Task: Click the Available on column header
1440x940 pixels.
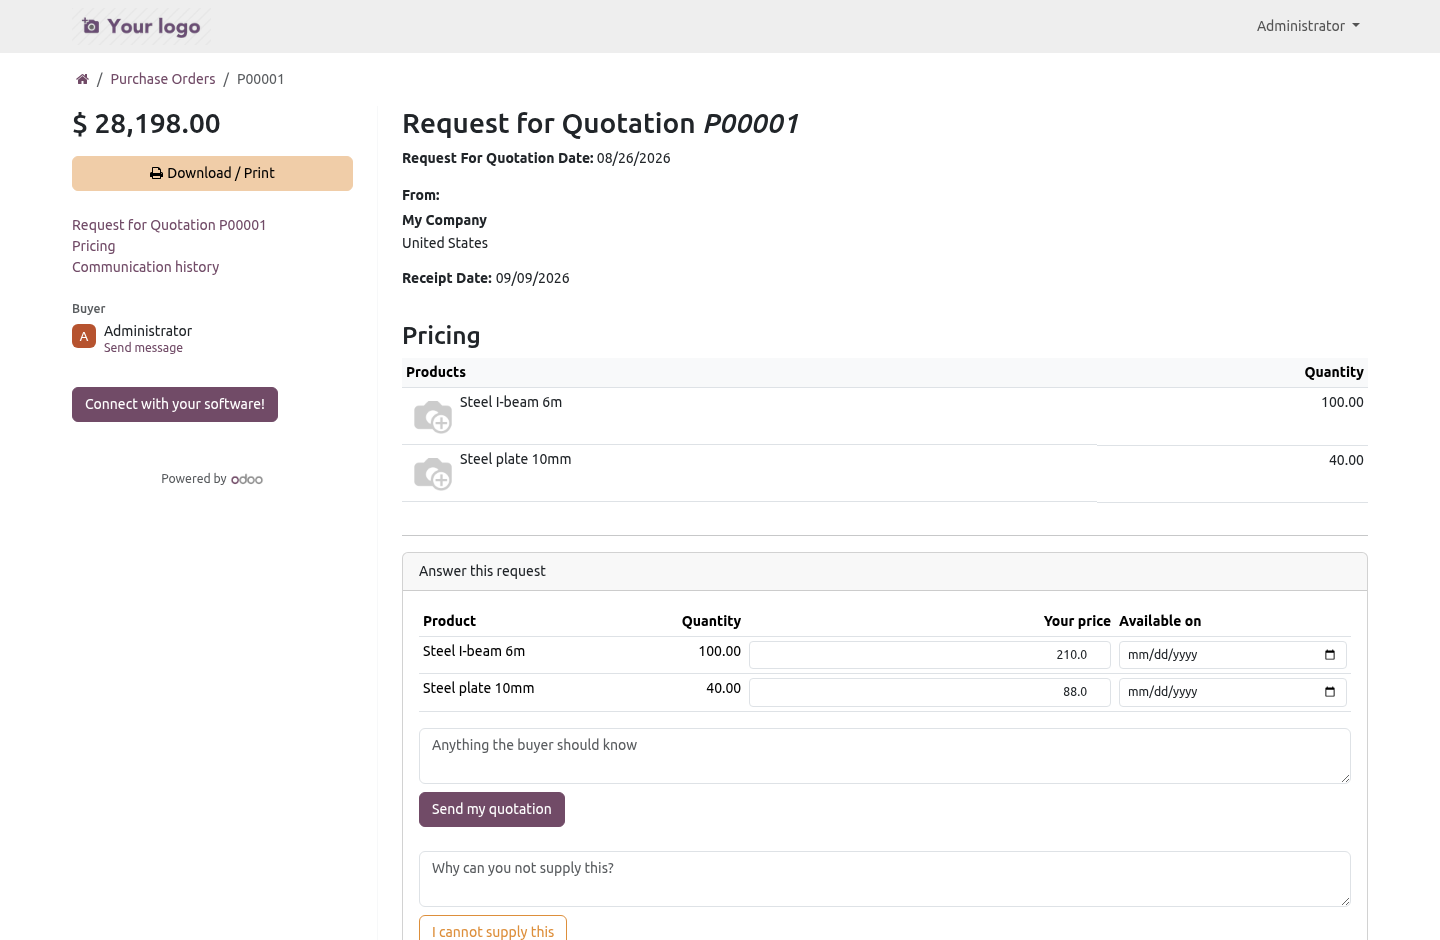Action: [x=1160, y=621]
